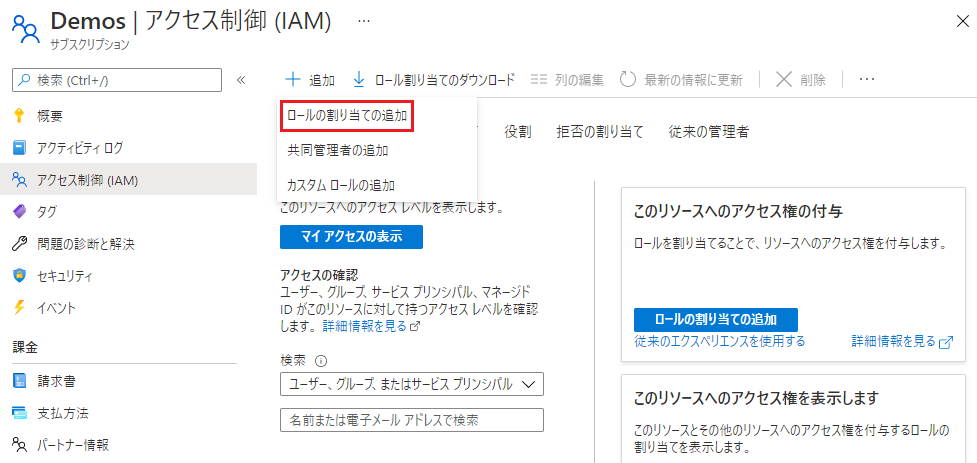This screenshot has height=463, width=977.
Task: Open イベント lightning bolt icon
Action: (x=19, y=307)
